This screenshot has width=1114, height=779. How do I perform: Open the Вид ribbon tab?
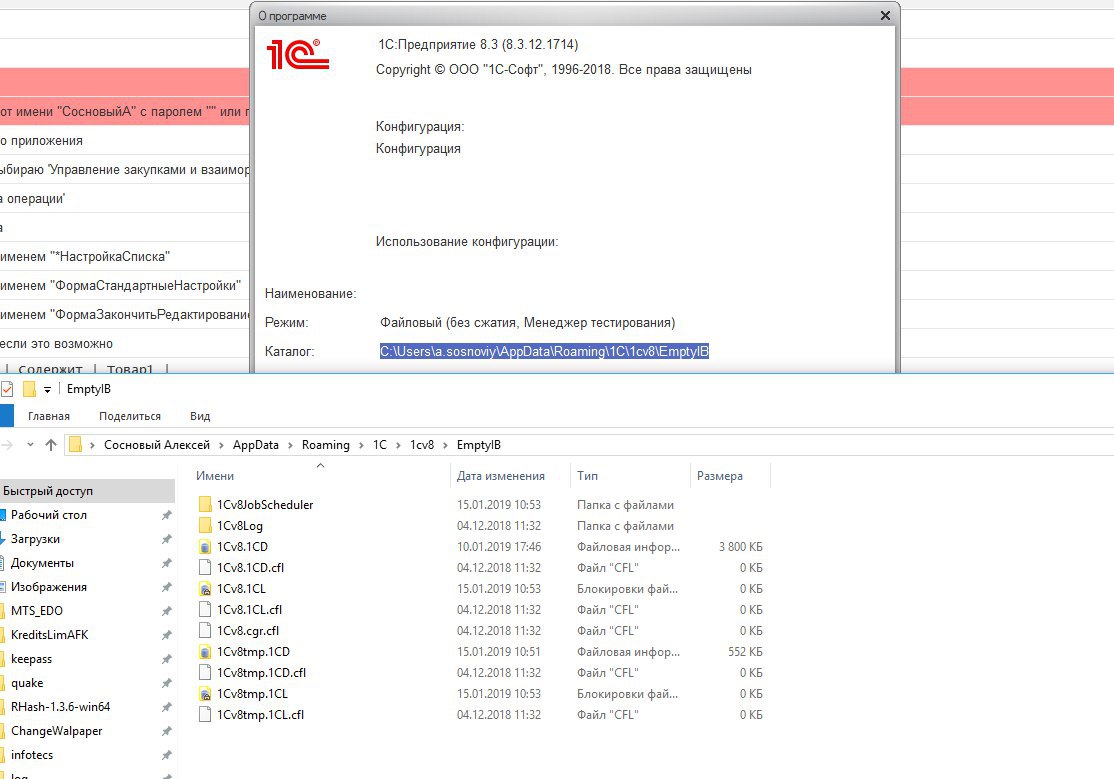point(200,416)
